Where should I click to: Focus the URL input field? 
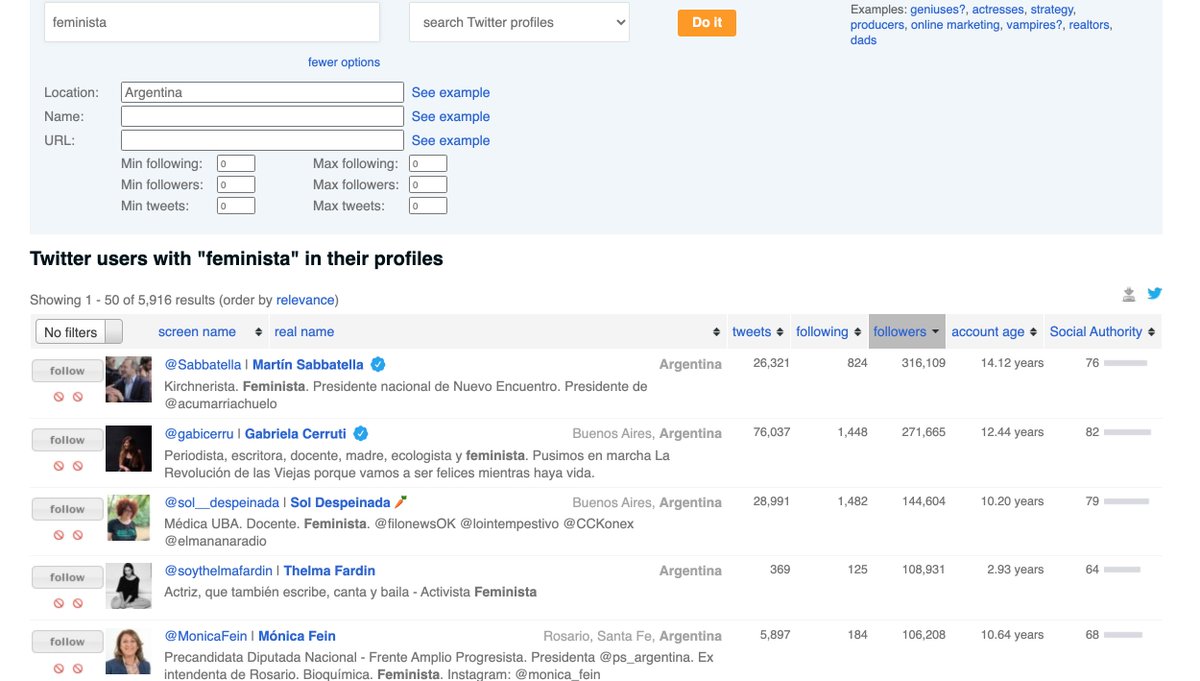[262, 140]
